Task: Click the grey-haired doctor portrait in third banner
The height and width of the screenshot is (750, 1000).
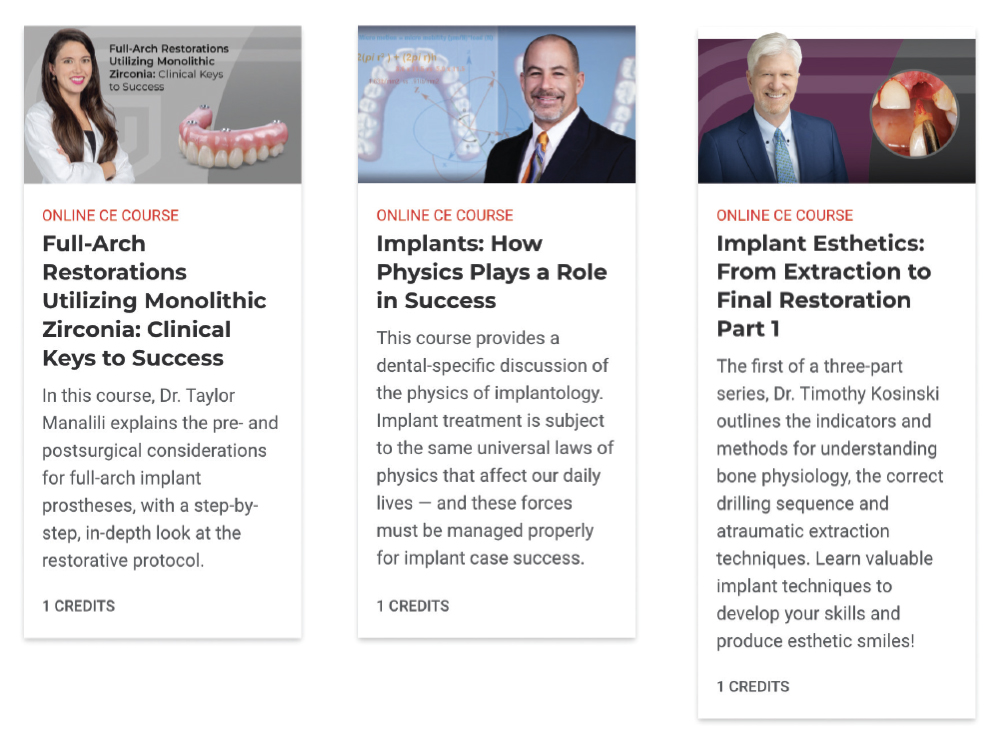Action: (775, 108)
